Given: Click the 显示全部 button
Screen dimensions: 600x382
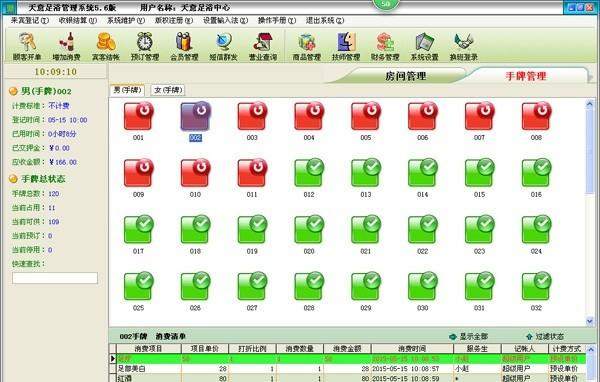Looking at the screenshot, I should (x=468, y=336).
